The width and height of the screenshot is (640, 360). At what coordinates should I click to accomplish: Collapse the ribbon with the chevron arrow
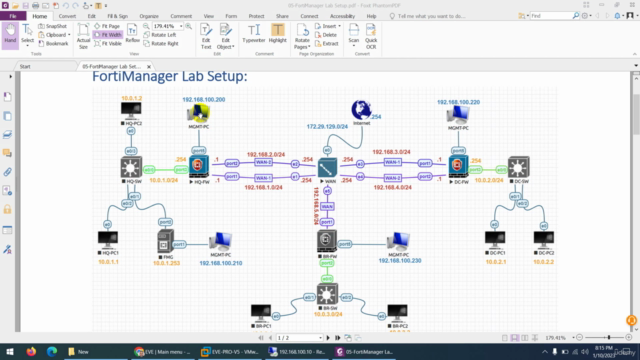point(635,54)
